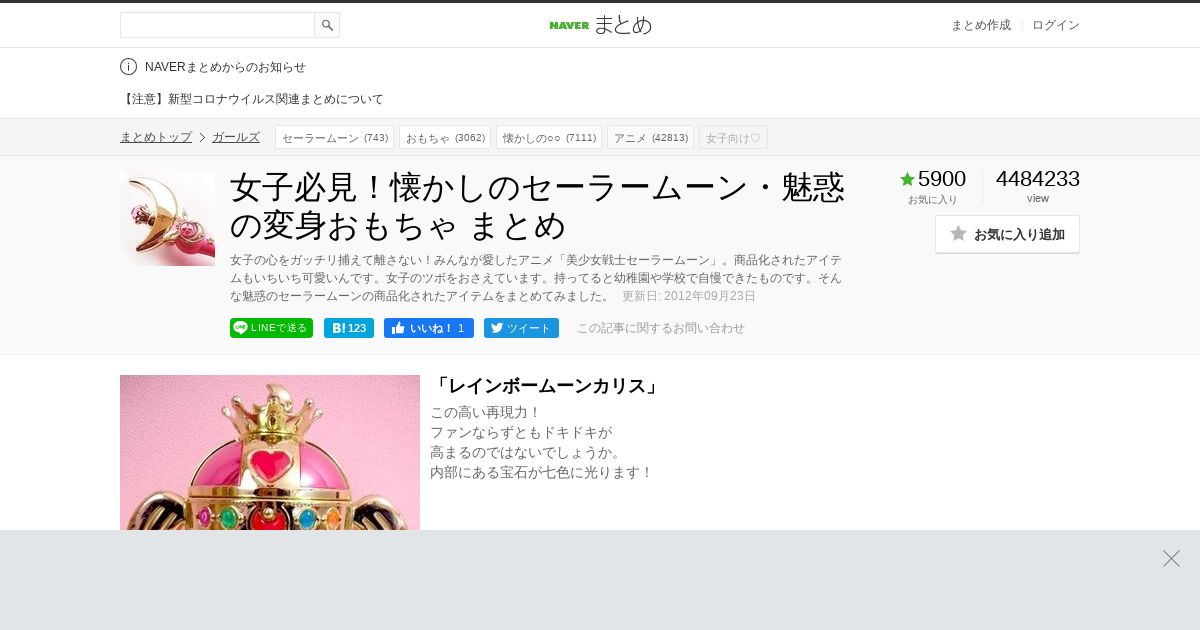
Task: Go to まとめトップ breadcrumb
Action: click(156, 137)
